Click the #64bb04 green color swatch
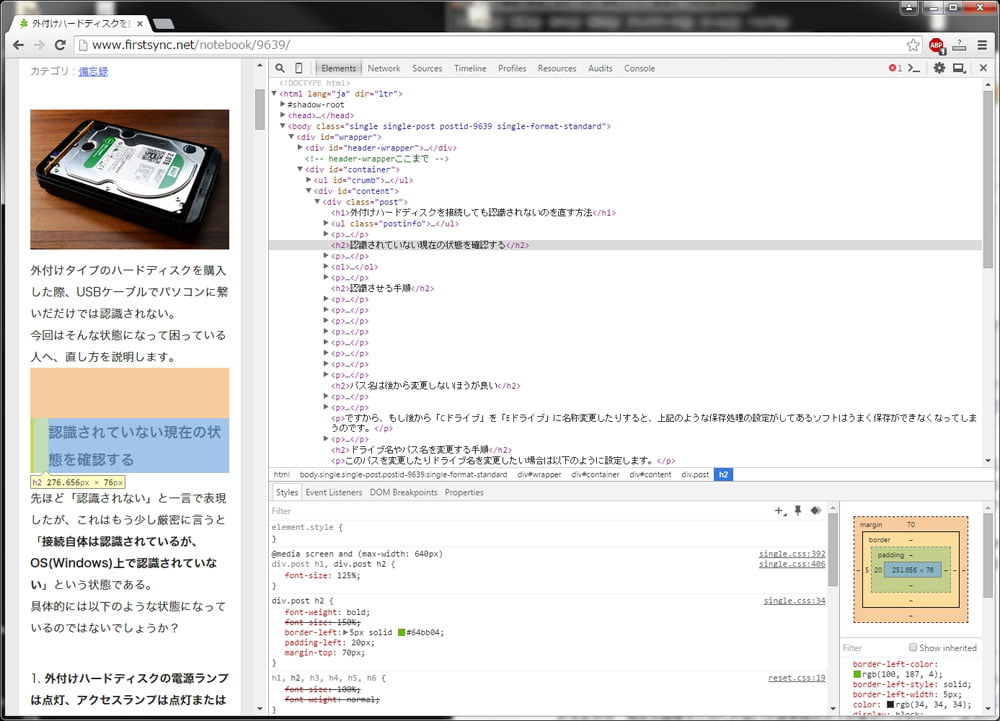Screen dimensions: 1000x721 tap(402, 632)
